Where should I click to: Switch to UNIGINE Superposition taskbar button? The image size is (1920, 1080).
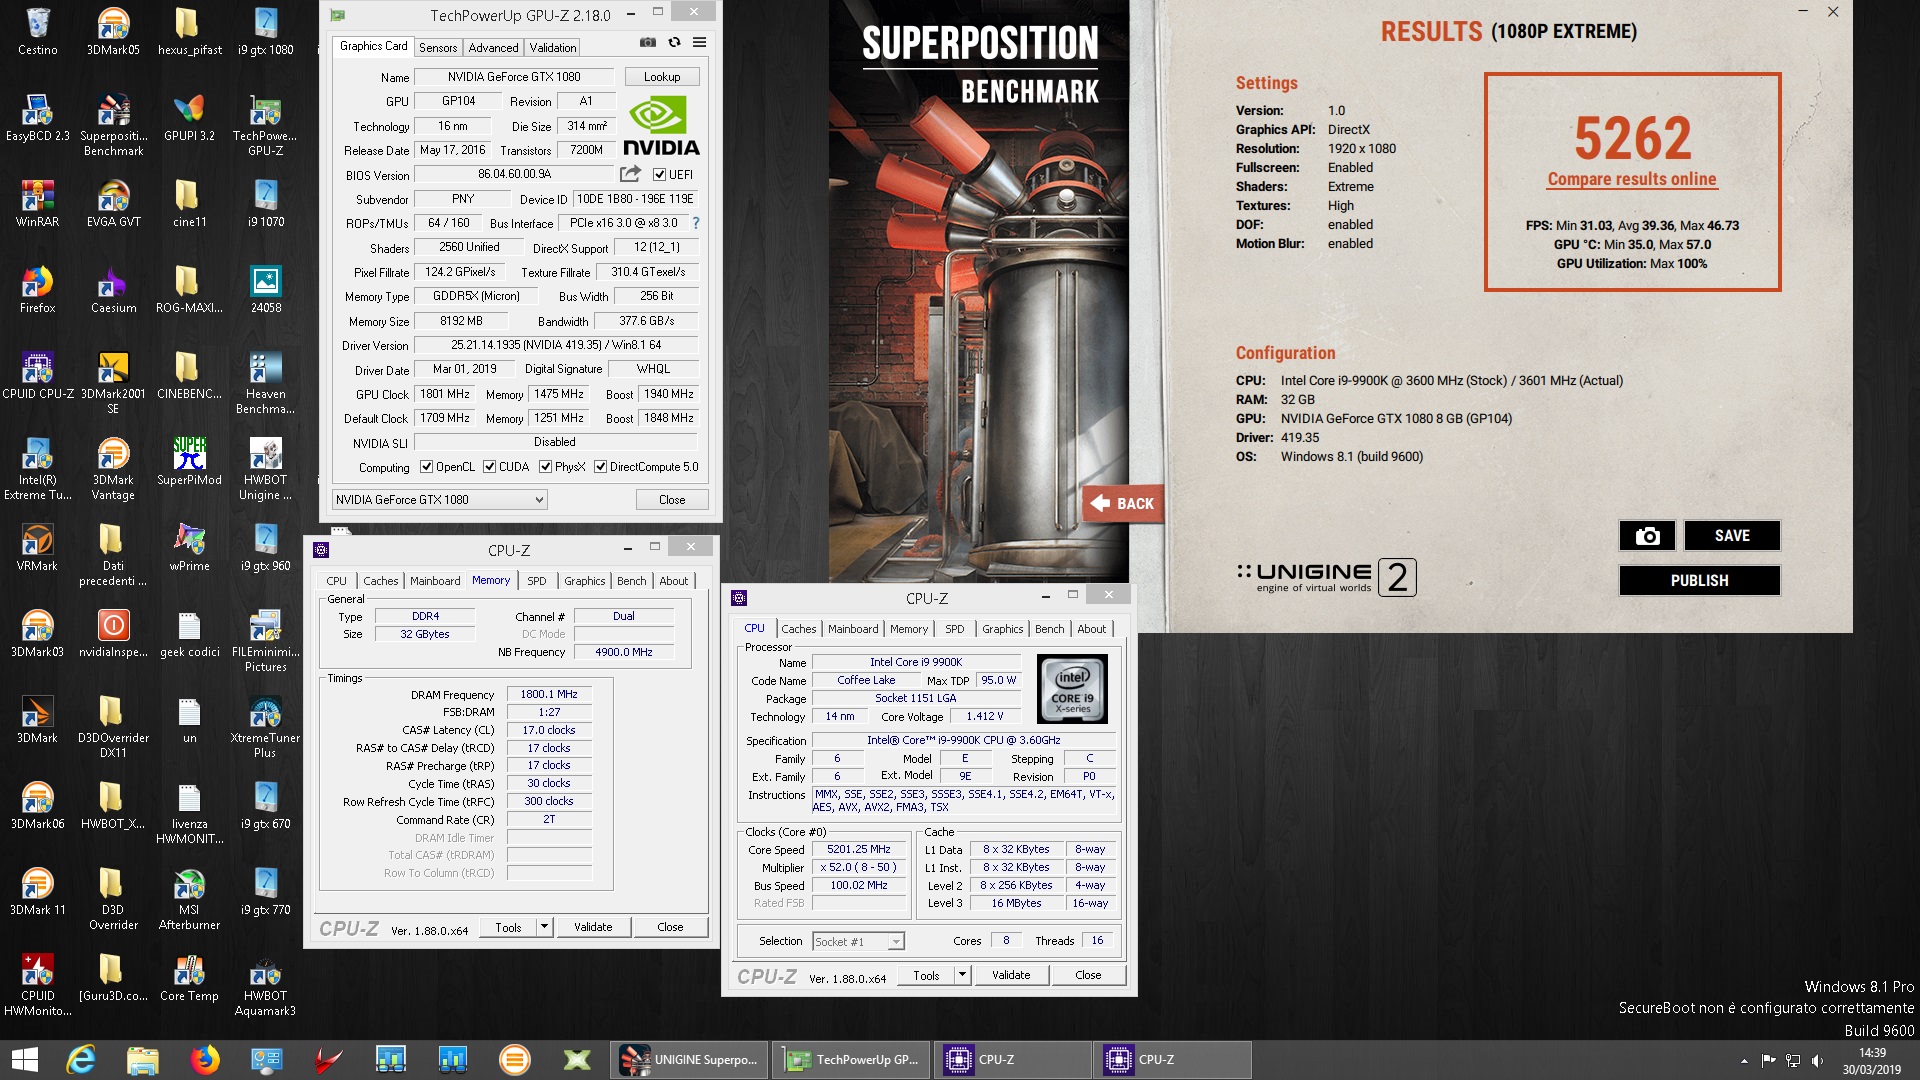point(688,1059)
